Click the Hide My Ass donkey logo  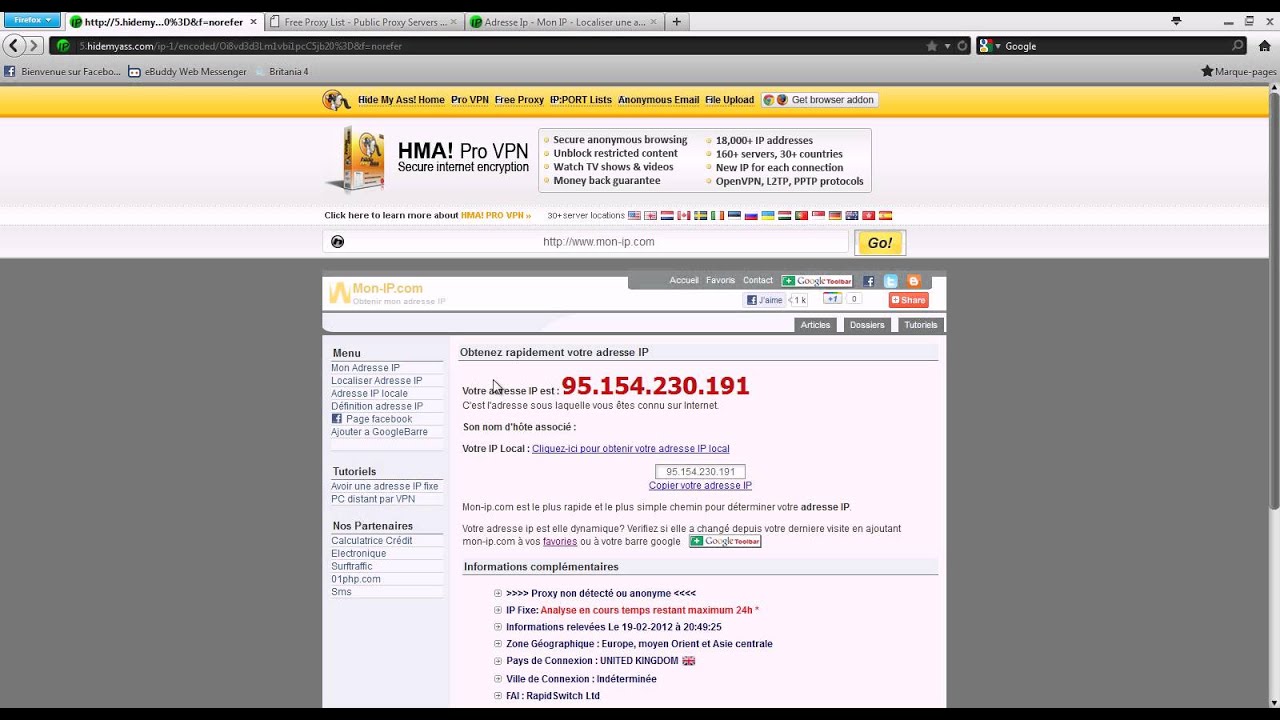[337, 100]
